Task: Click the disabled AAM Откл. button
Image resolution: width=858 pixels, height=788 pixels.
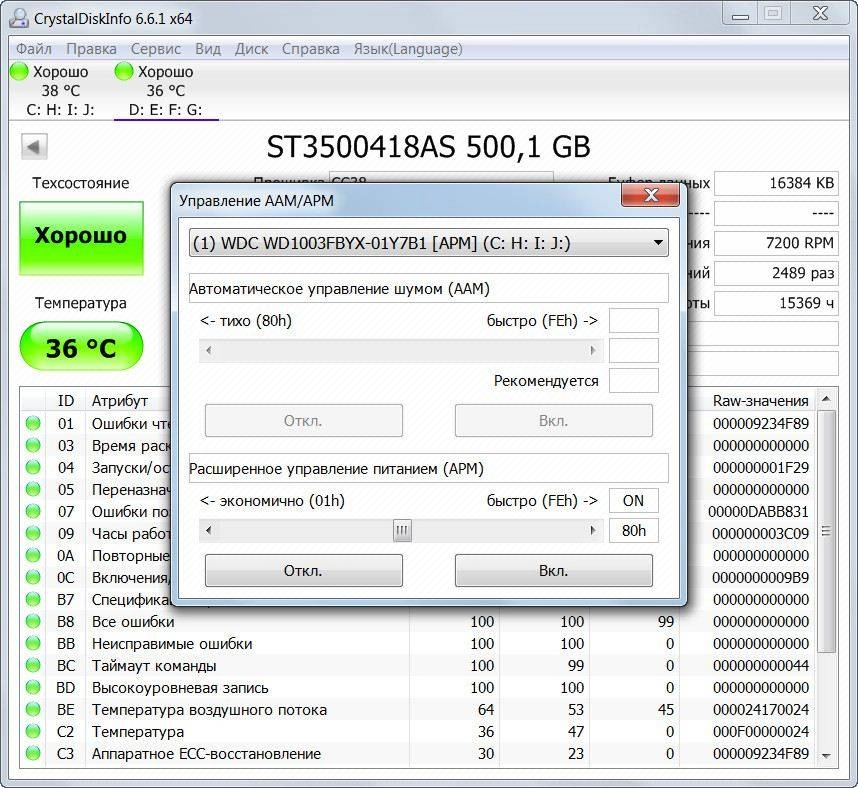Action: [304, 421]
